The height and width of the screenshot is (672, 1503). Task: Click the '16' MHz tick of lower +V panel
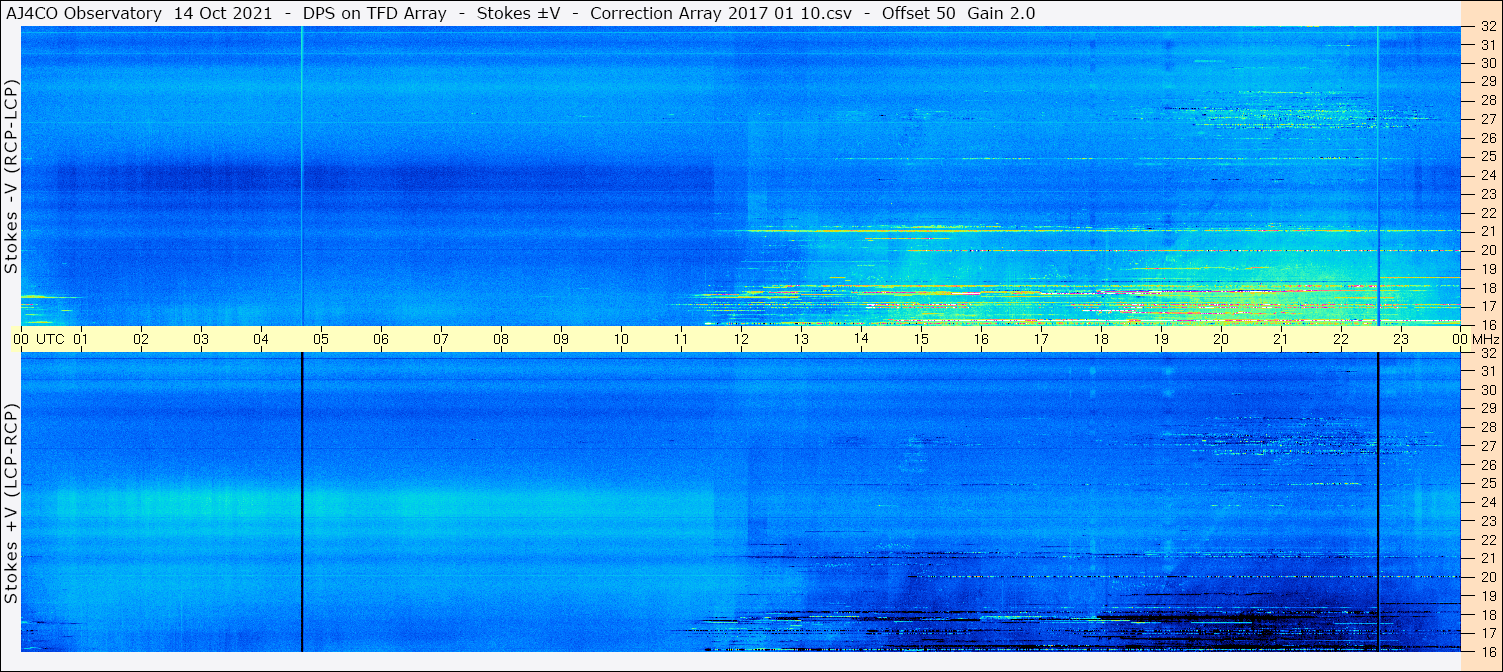(1487, 652)
